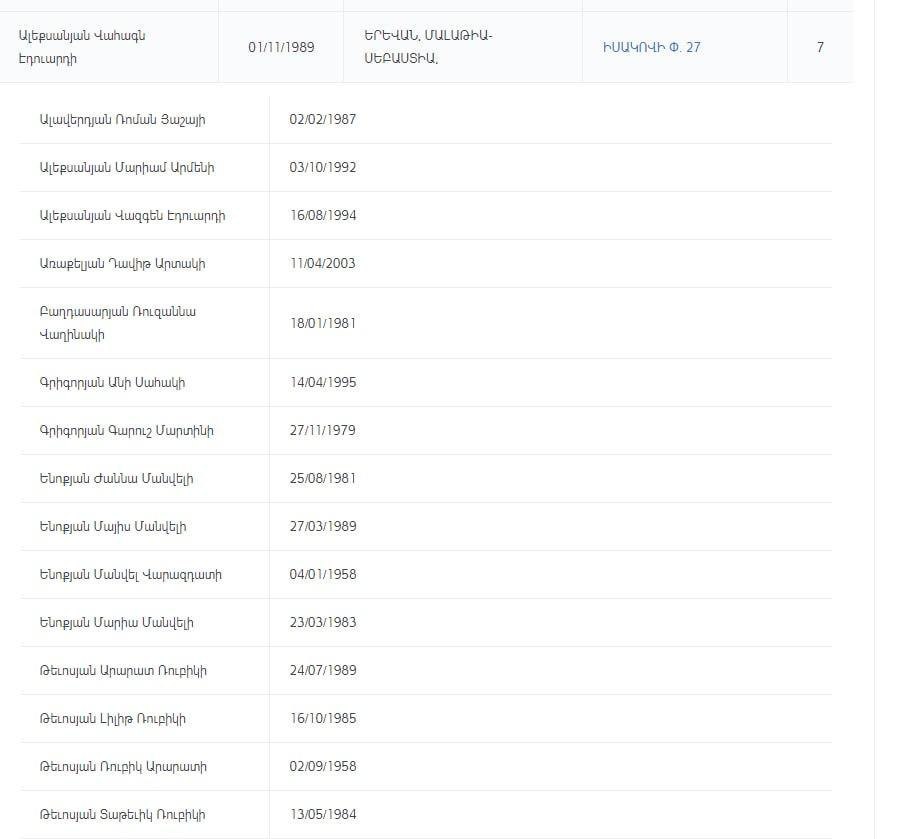Select the row Թեւոսյան Ռուբիկ Արարատի
The image size is (924, 839).
[x=426, y=767]
